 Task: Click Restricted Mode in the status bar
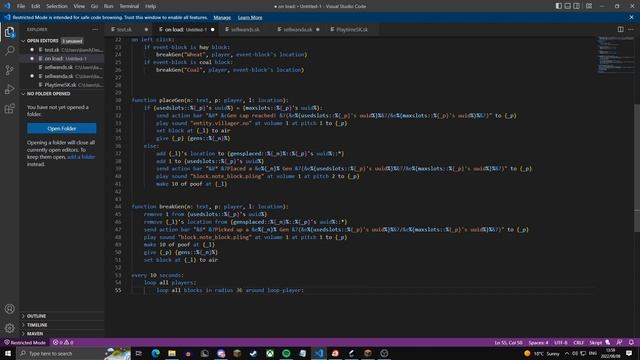click(25, 342)
